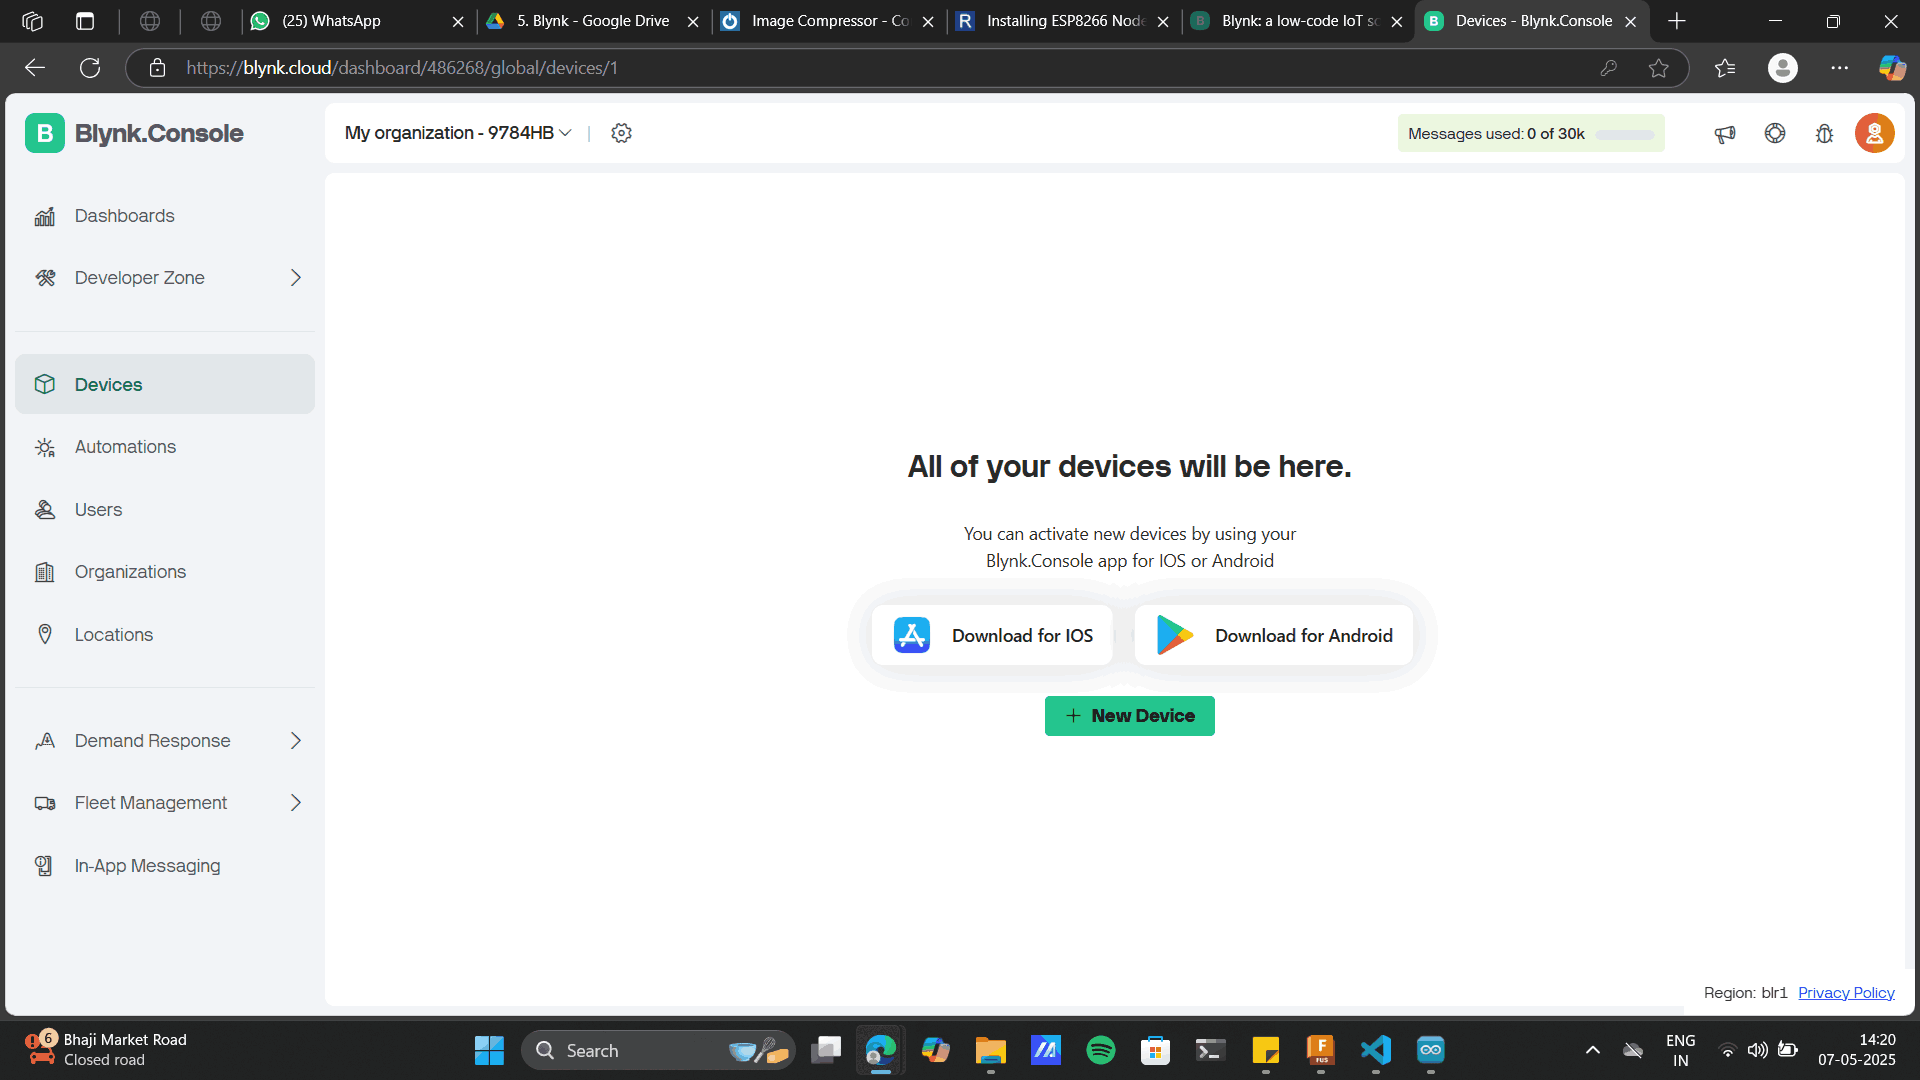Add a New Device
Viewport: 1920px width, 1080px height.
click(x=1130, y=716)
